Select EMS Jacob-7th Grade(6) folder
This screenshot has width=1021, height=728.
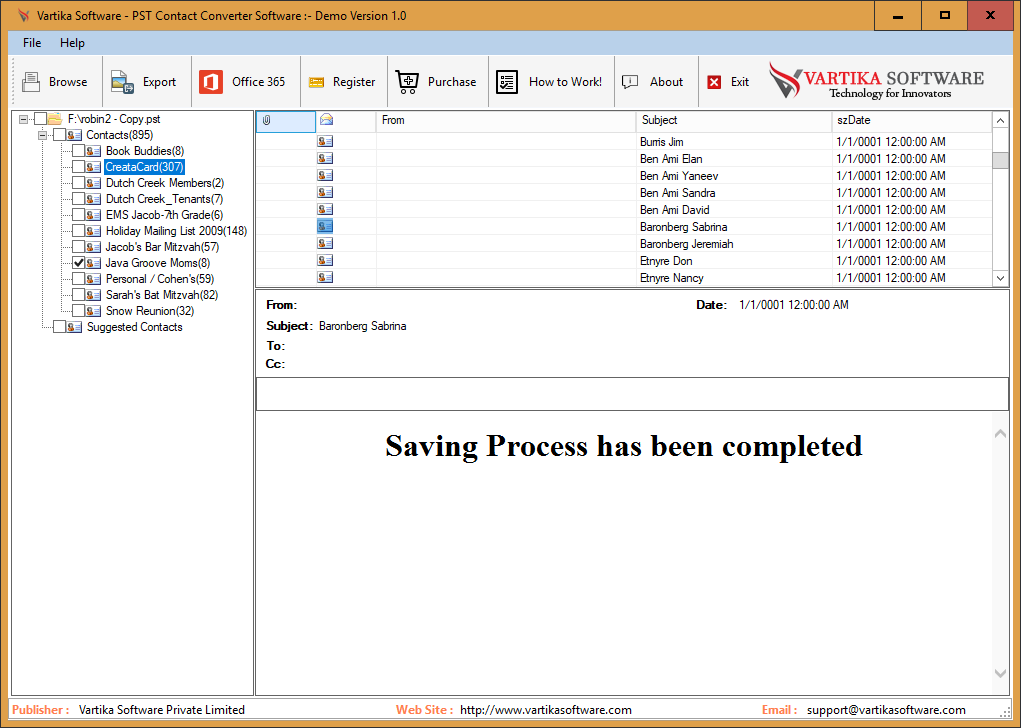(165, 215)
